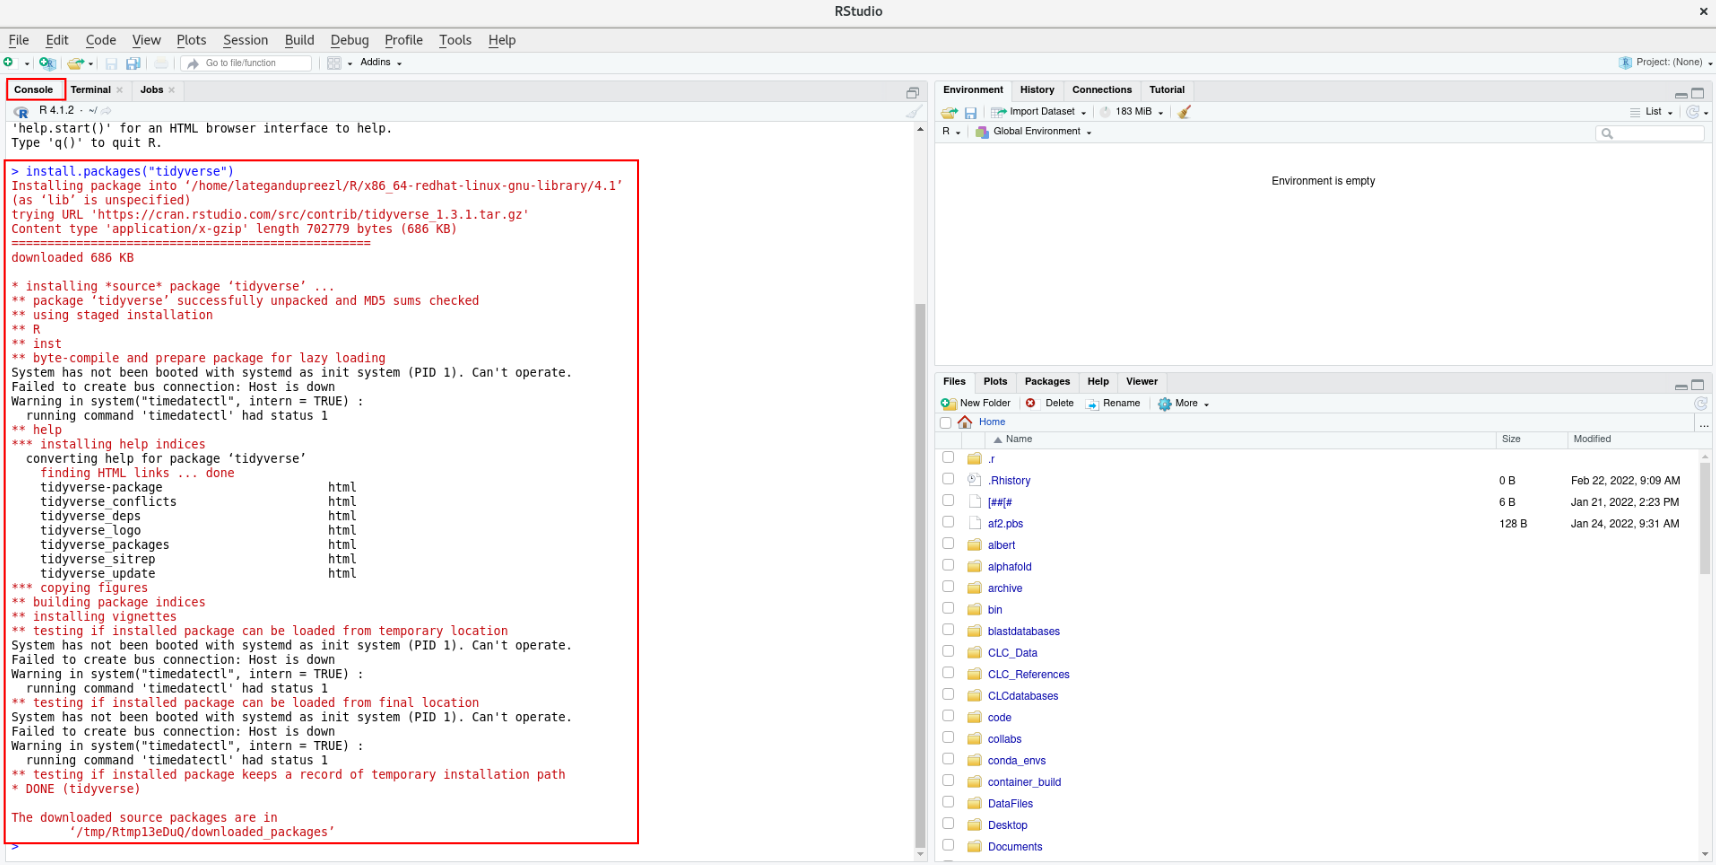This screenshot has width=1716, height=865.
Task: Open the Session menu
Action: point(245,40)
